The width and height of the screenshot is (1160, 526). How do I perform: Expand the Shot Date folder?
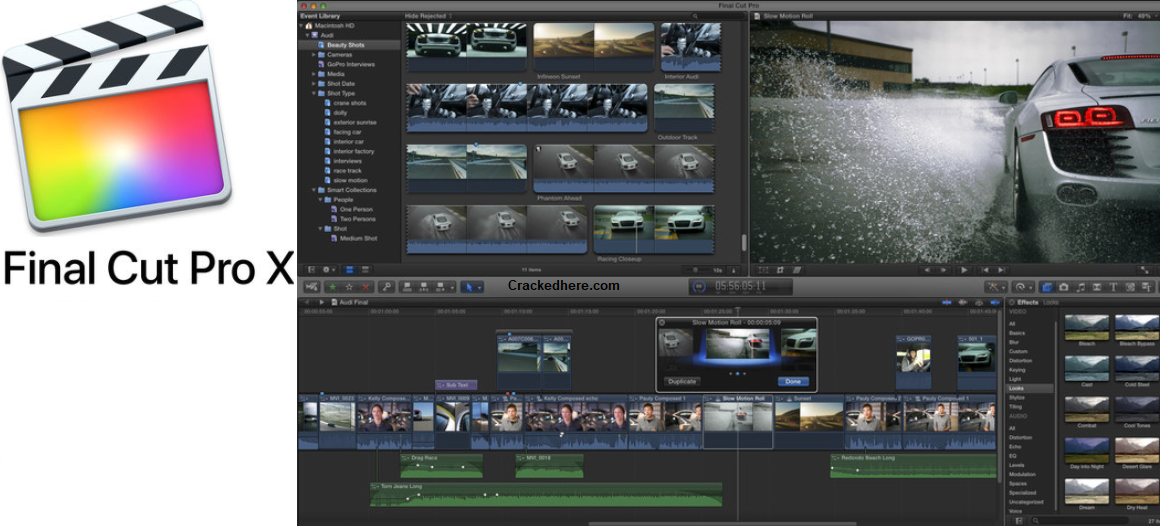tap(314, 84)
